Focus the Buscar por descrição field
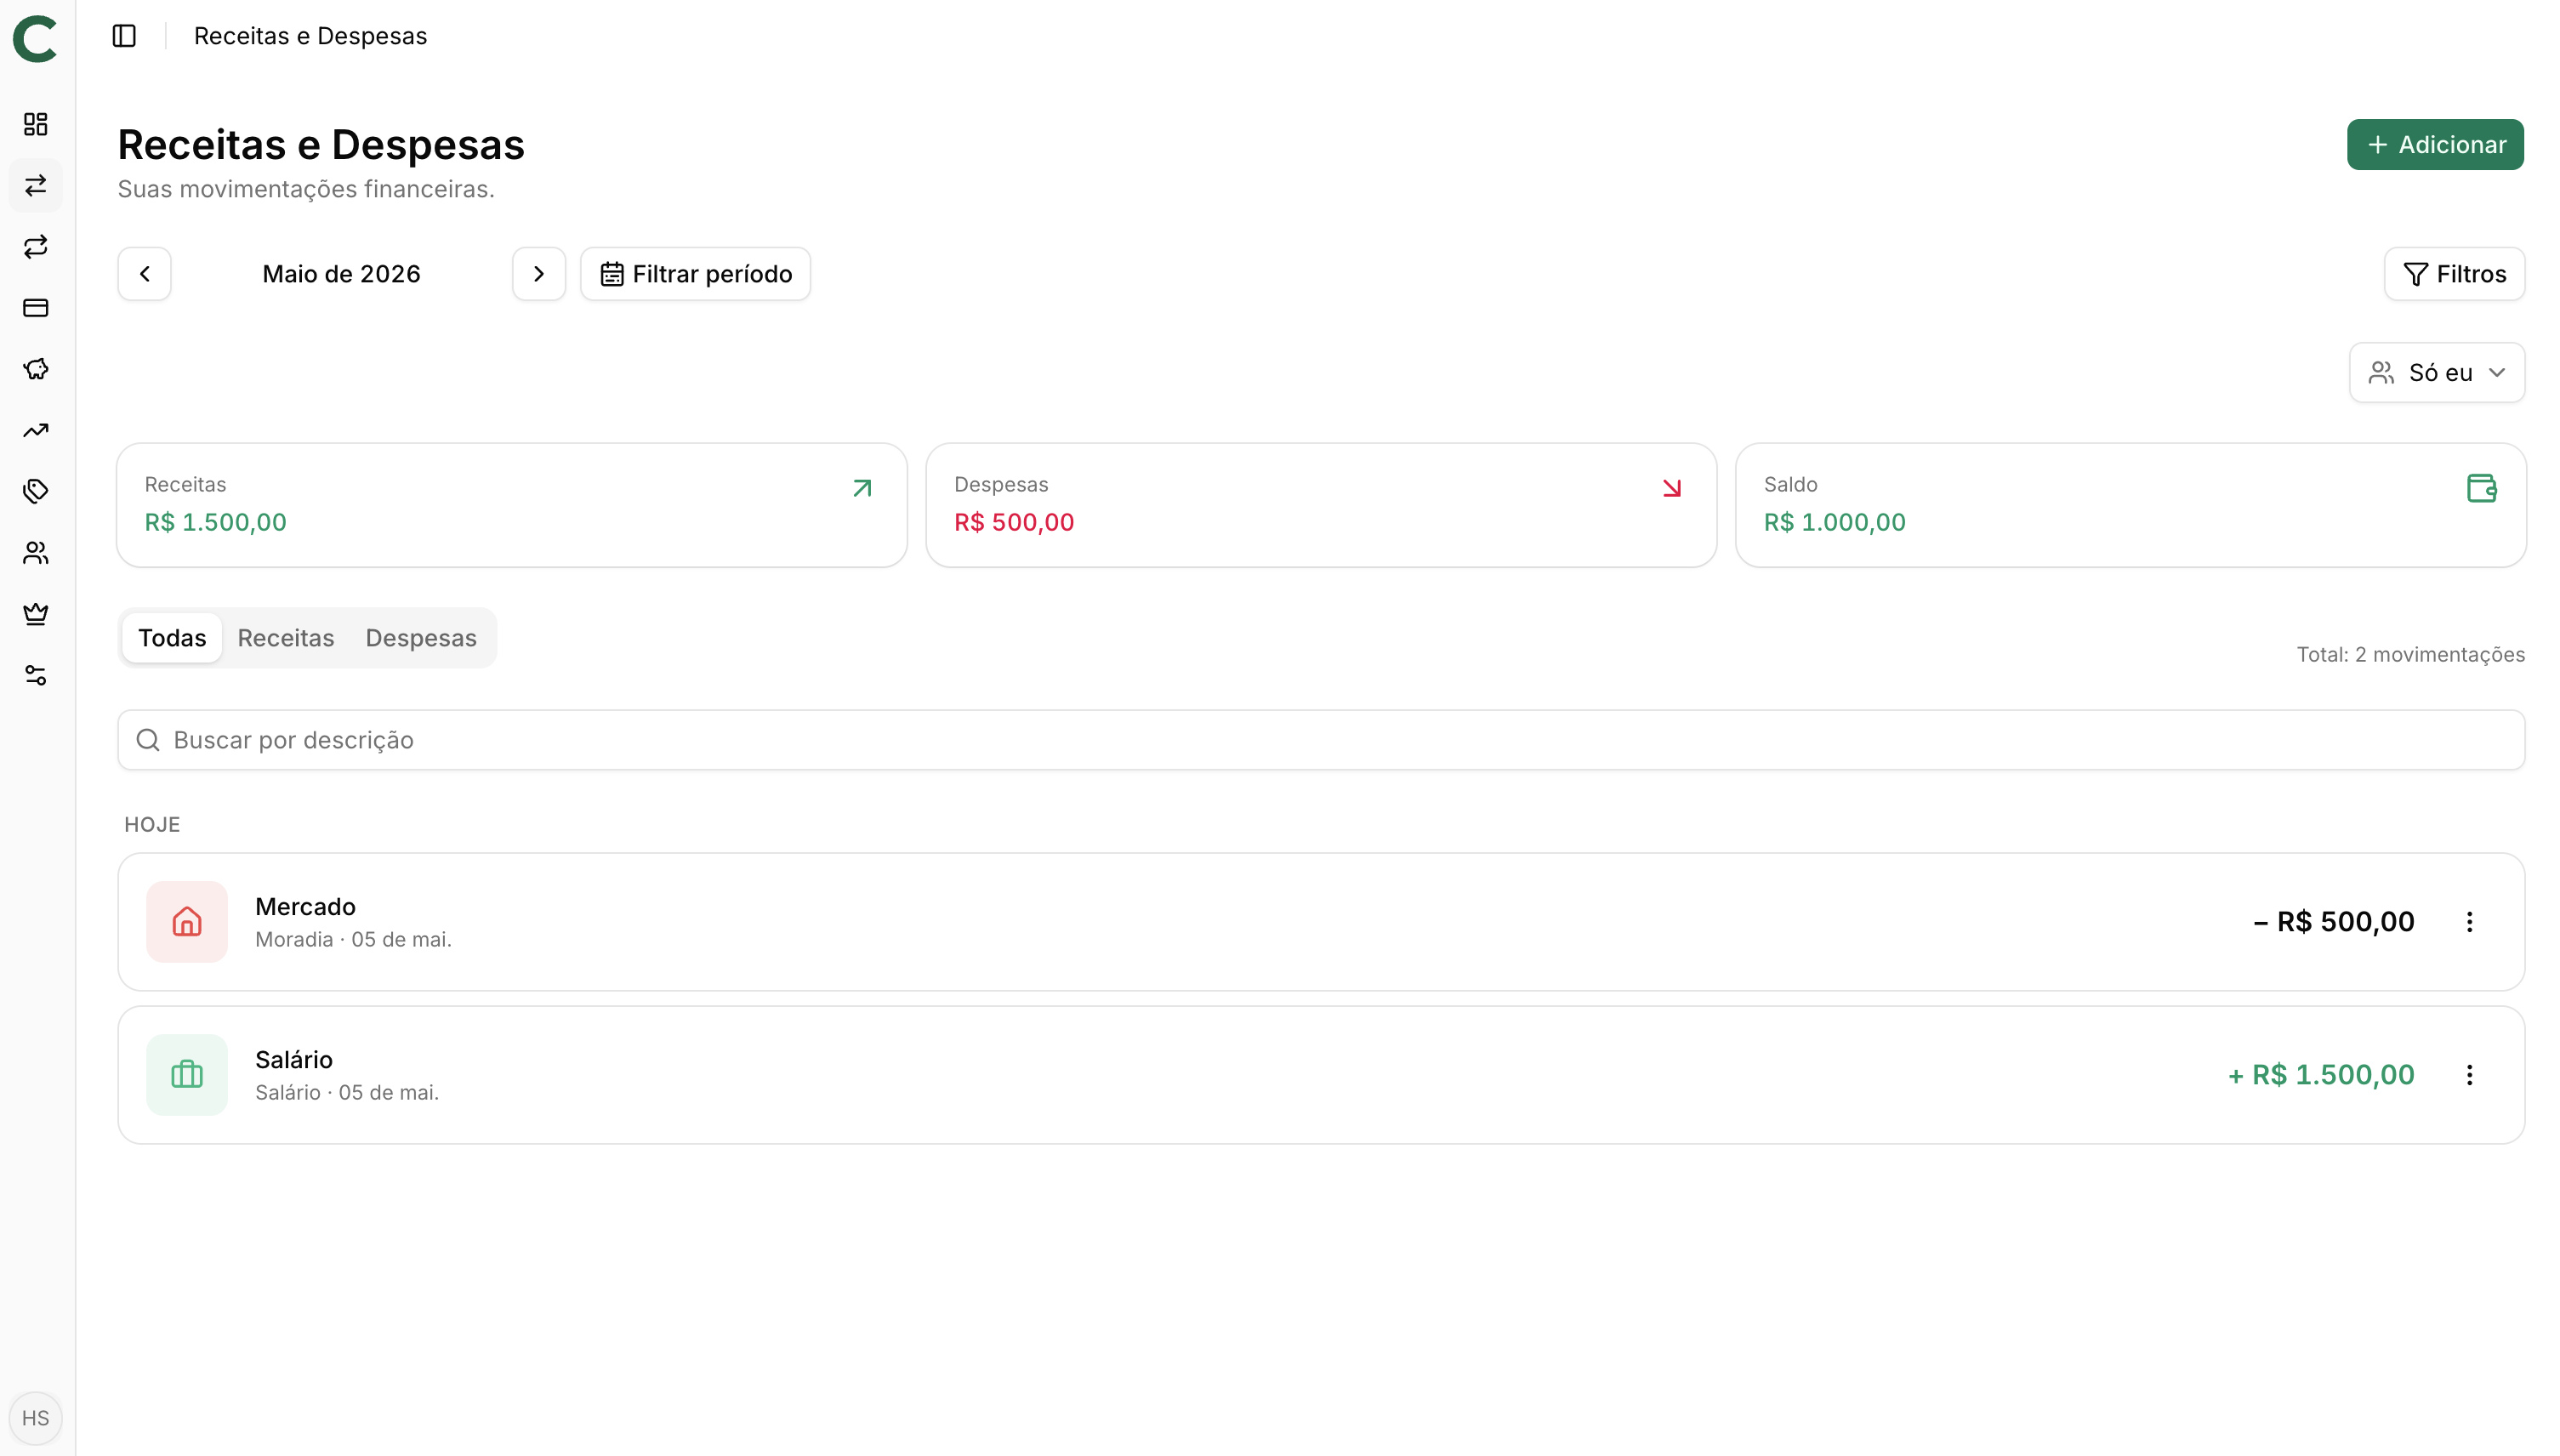2560x1456 pixels. point(1321,740)
